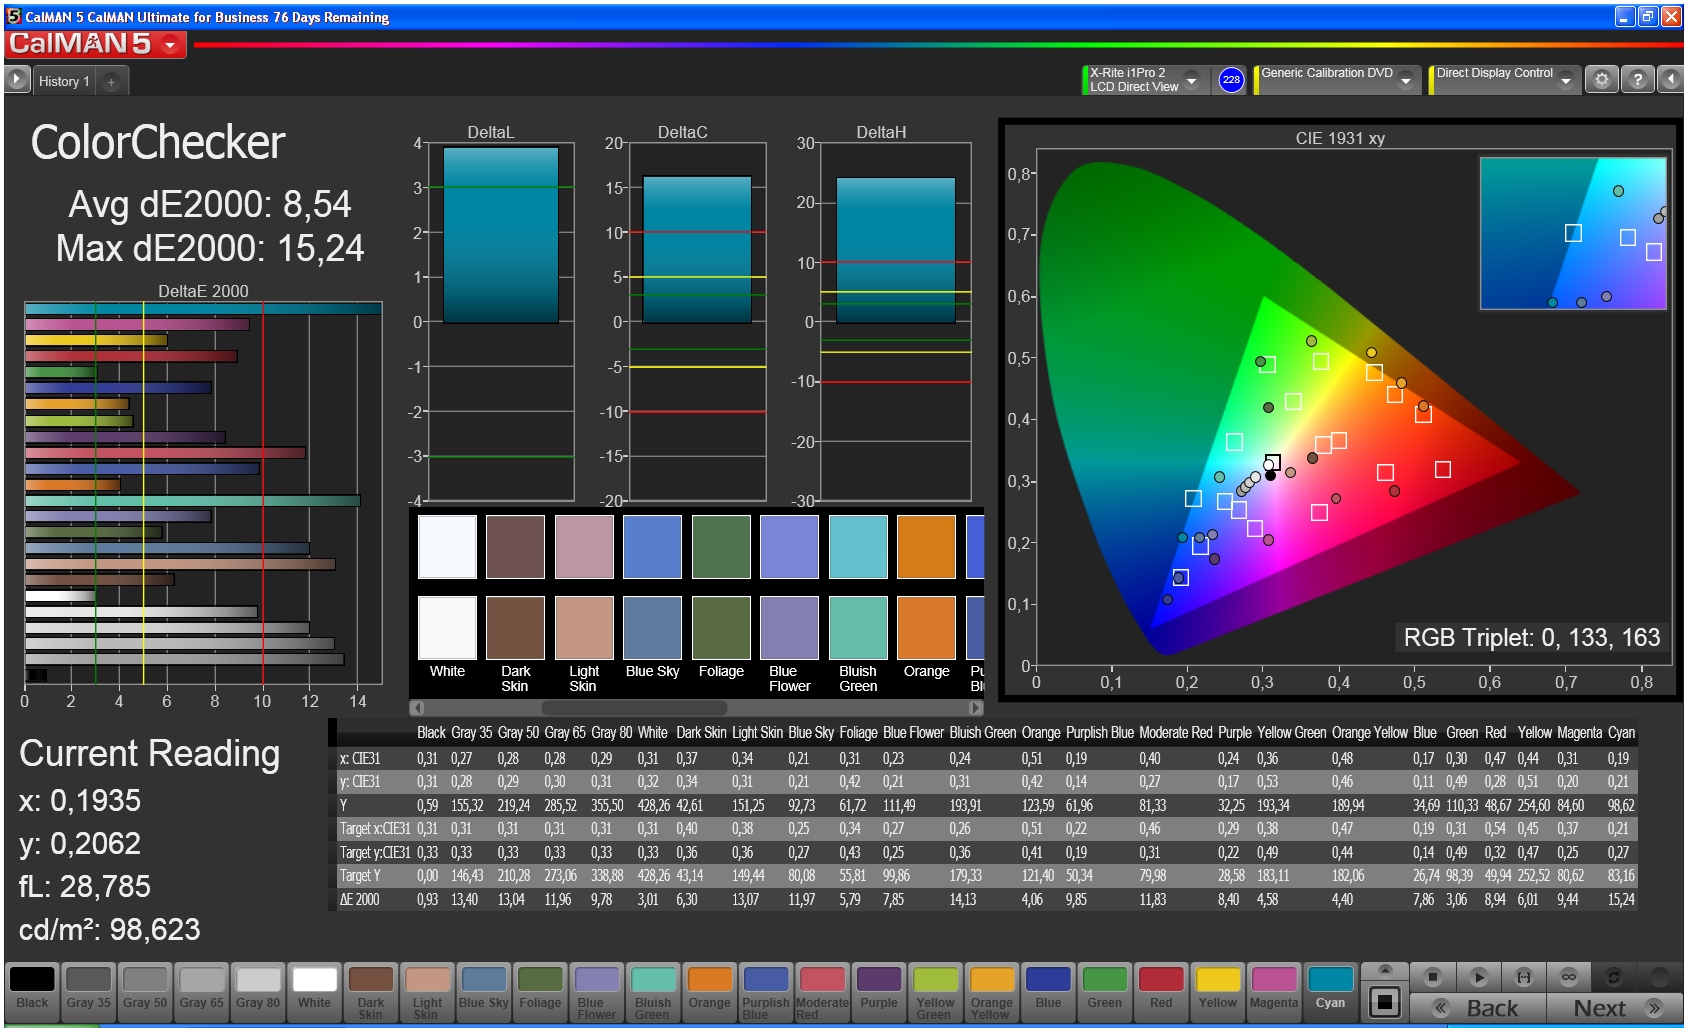Select the Red patch button

click(x=1161, y=991)
